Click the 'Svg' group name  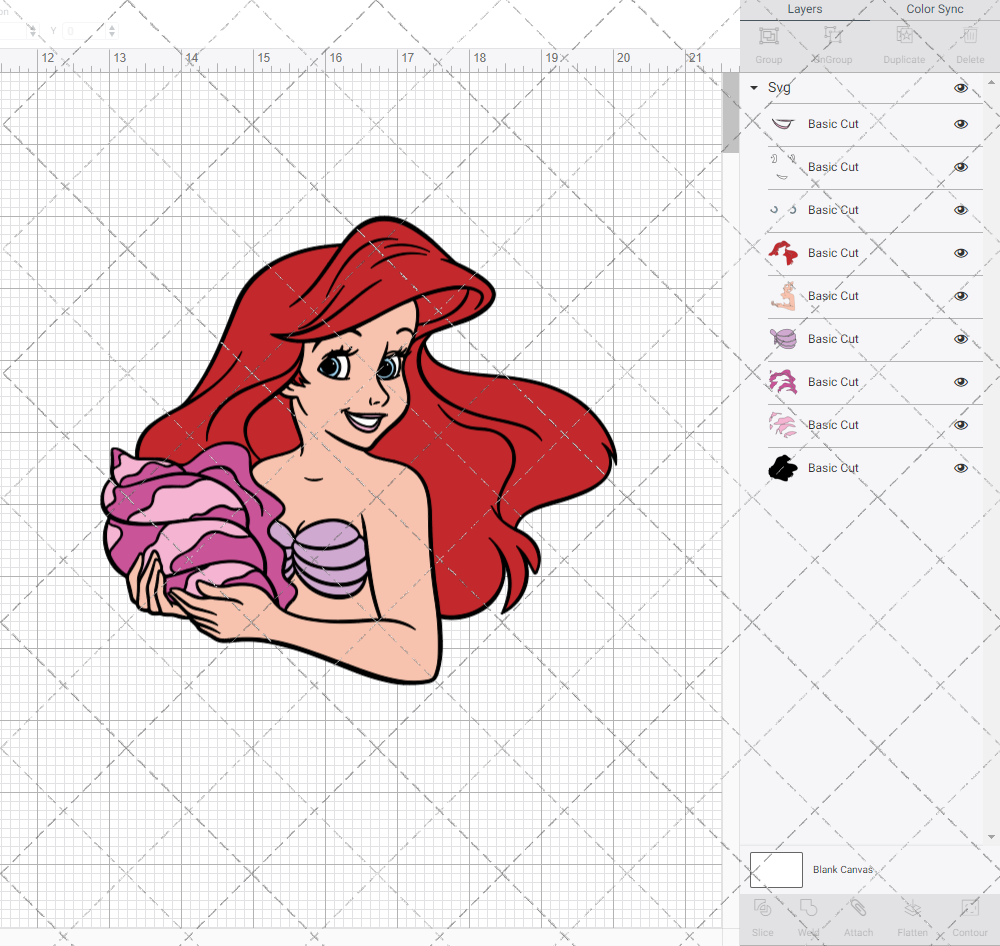click(x=779, y=88)
